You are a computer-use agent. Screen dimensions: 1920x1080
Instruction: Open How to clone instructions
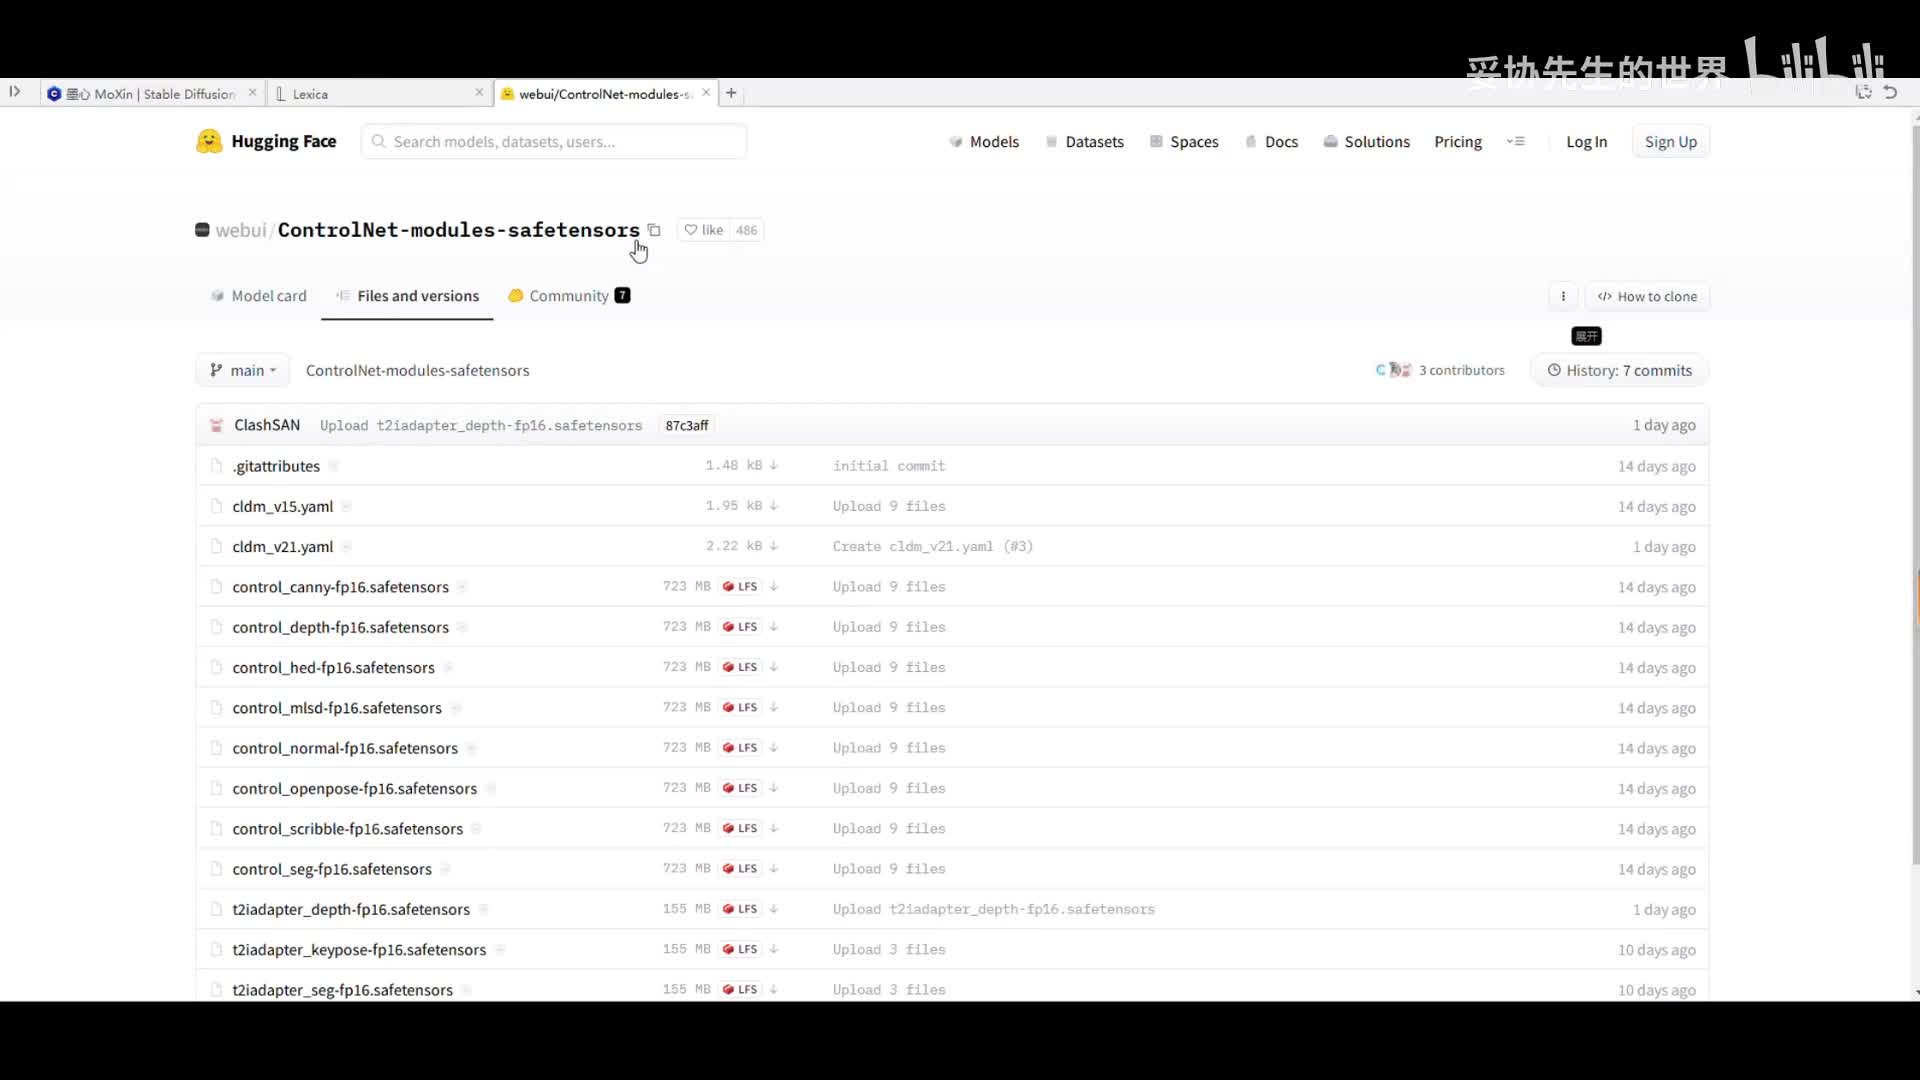(x=1647, y=296)
